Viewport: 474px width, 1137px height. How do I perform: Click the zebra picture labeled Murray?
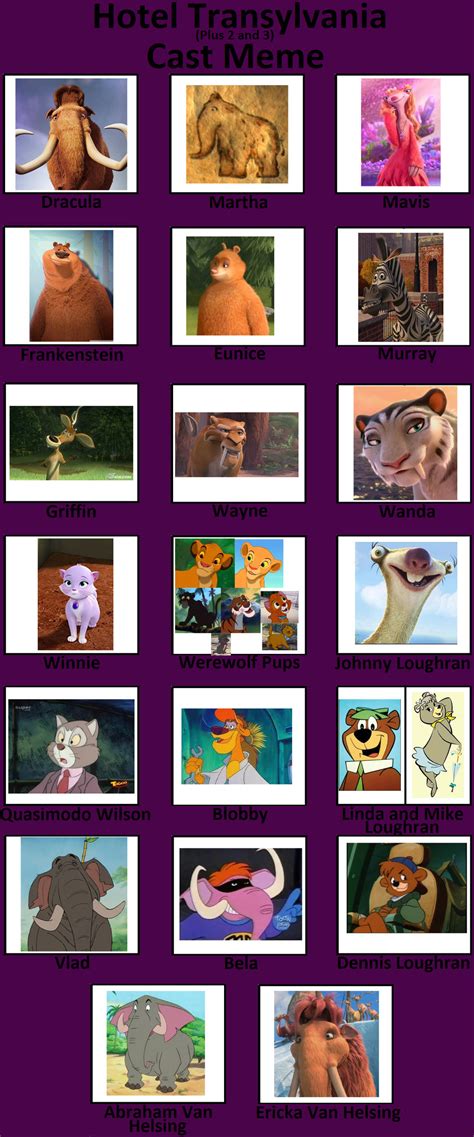tap(401, 287)
